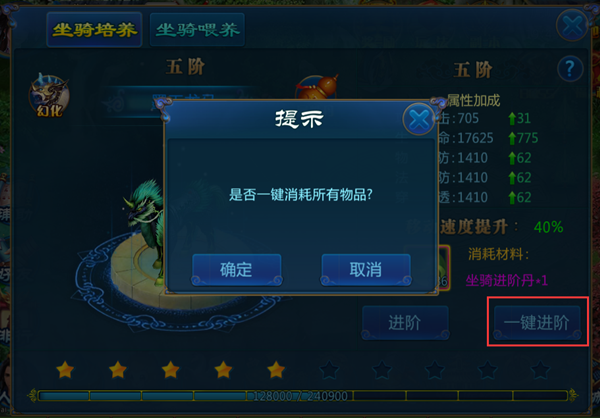The width and height of the screenshot is (600, 418).
Task: Click the 进阶 advance button
Action: pos(405,323)
